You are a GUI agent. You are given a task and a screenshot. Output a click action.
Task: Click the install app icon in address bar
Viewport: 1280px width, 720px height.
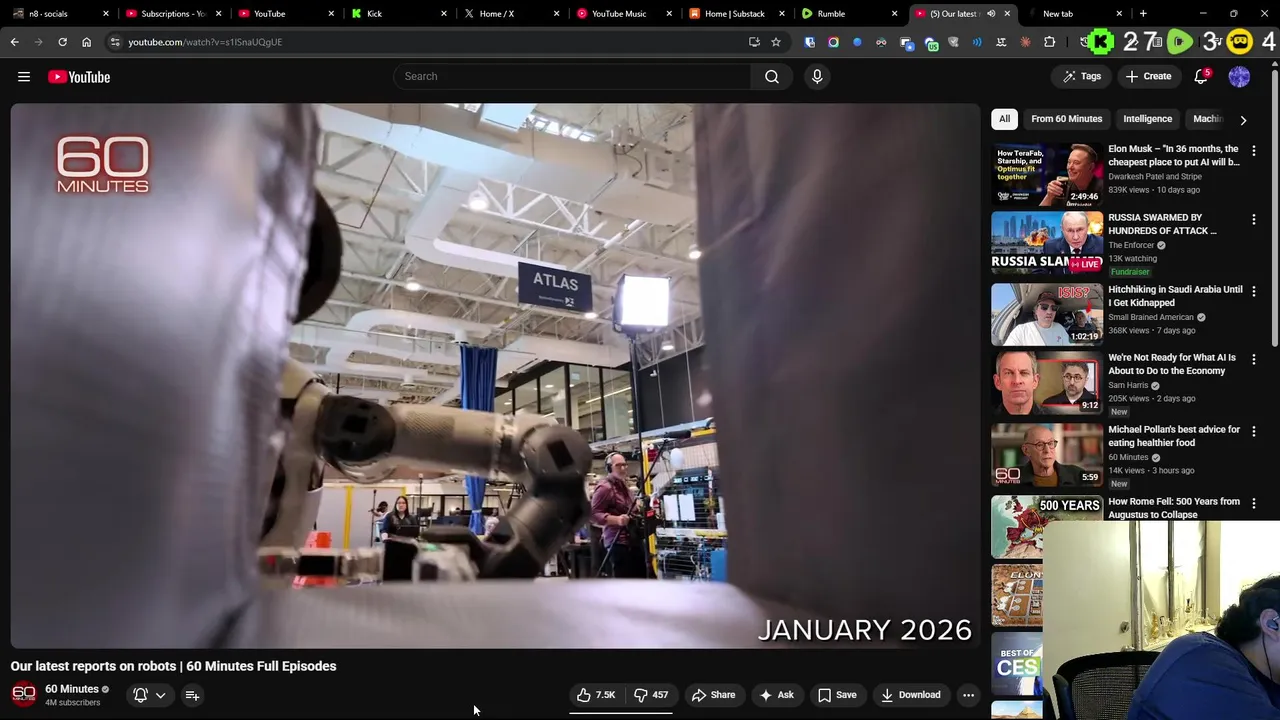[754, 42]
